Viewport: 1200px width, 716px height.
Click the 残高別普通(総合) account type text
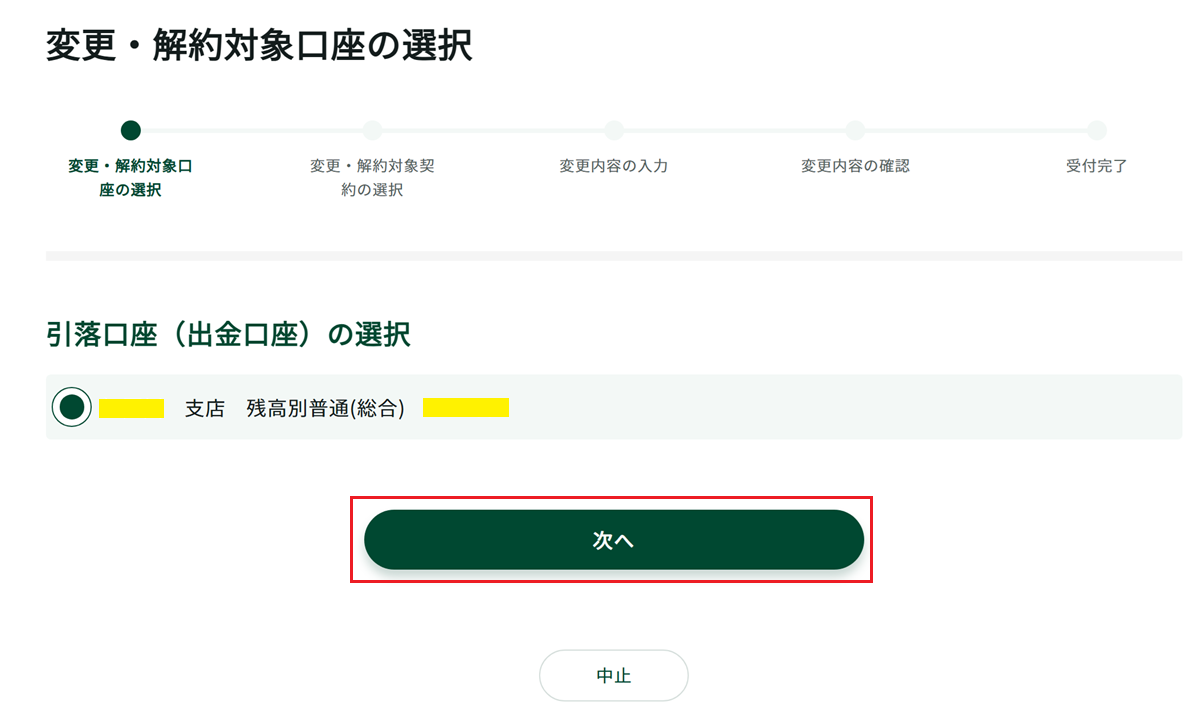[x=326, y=408]
